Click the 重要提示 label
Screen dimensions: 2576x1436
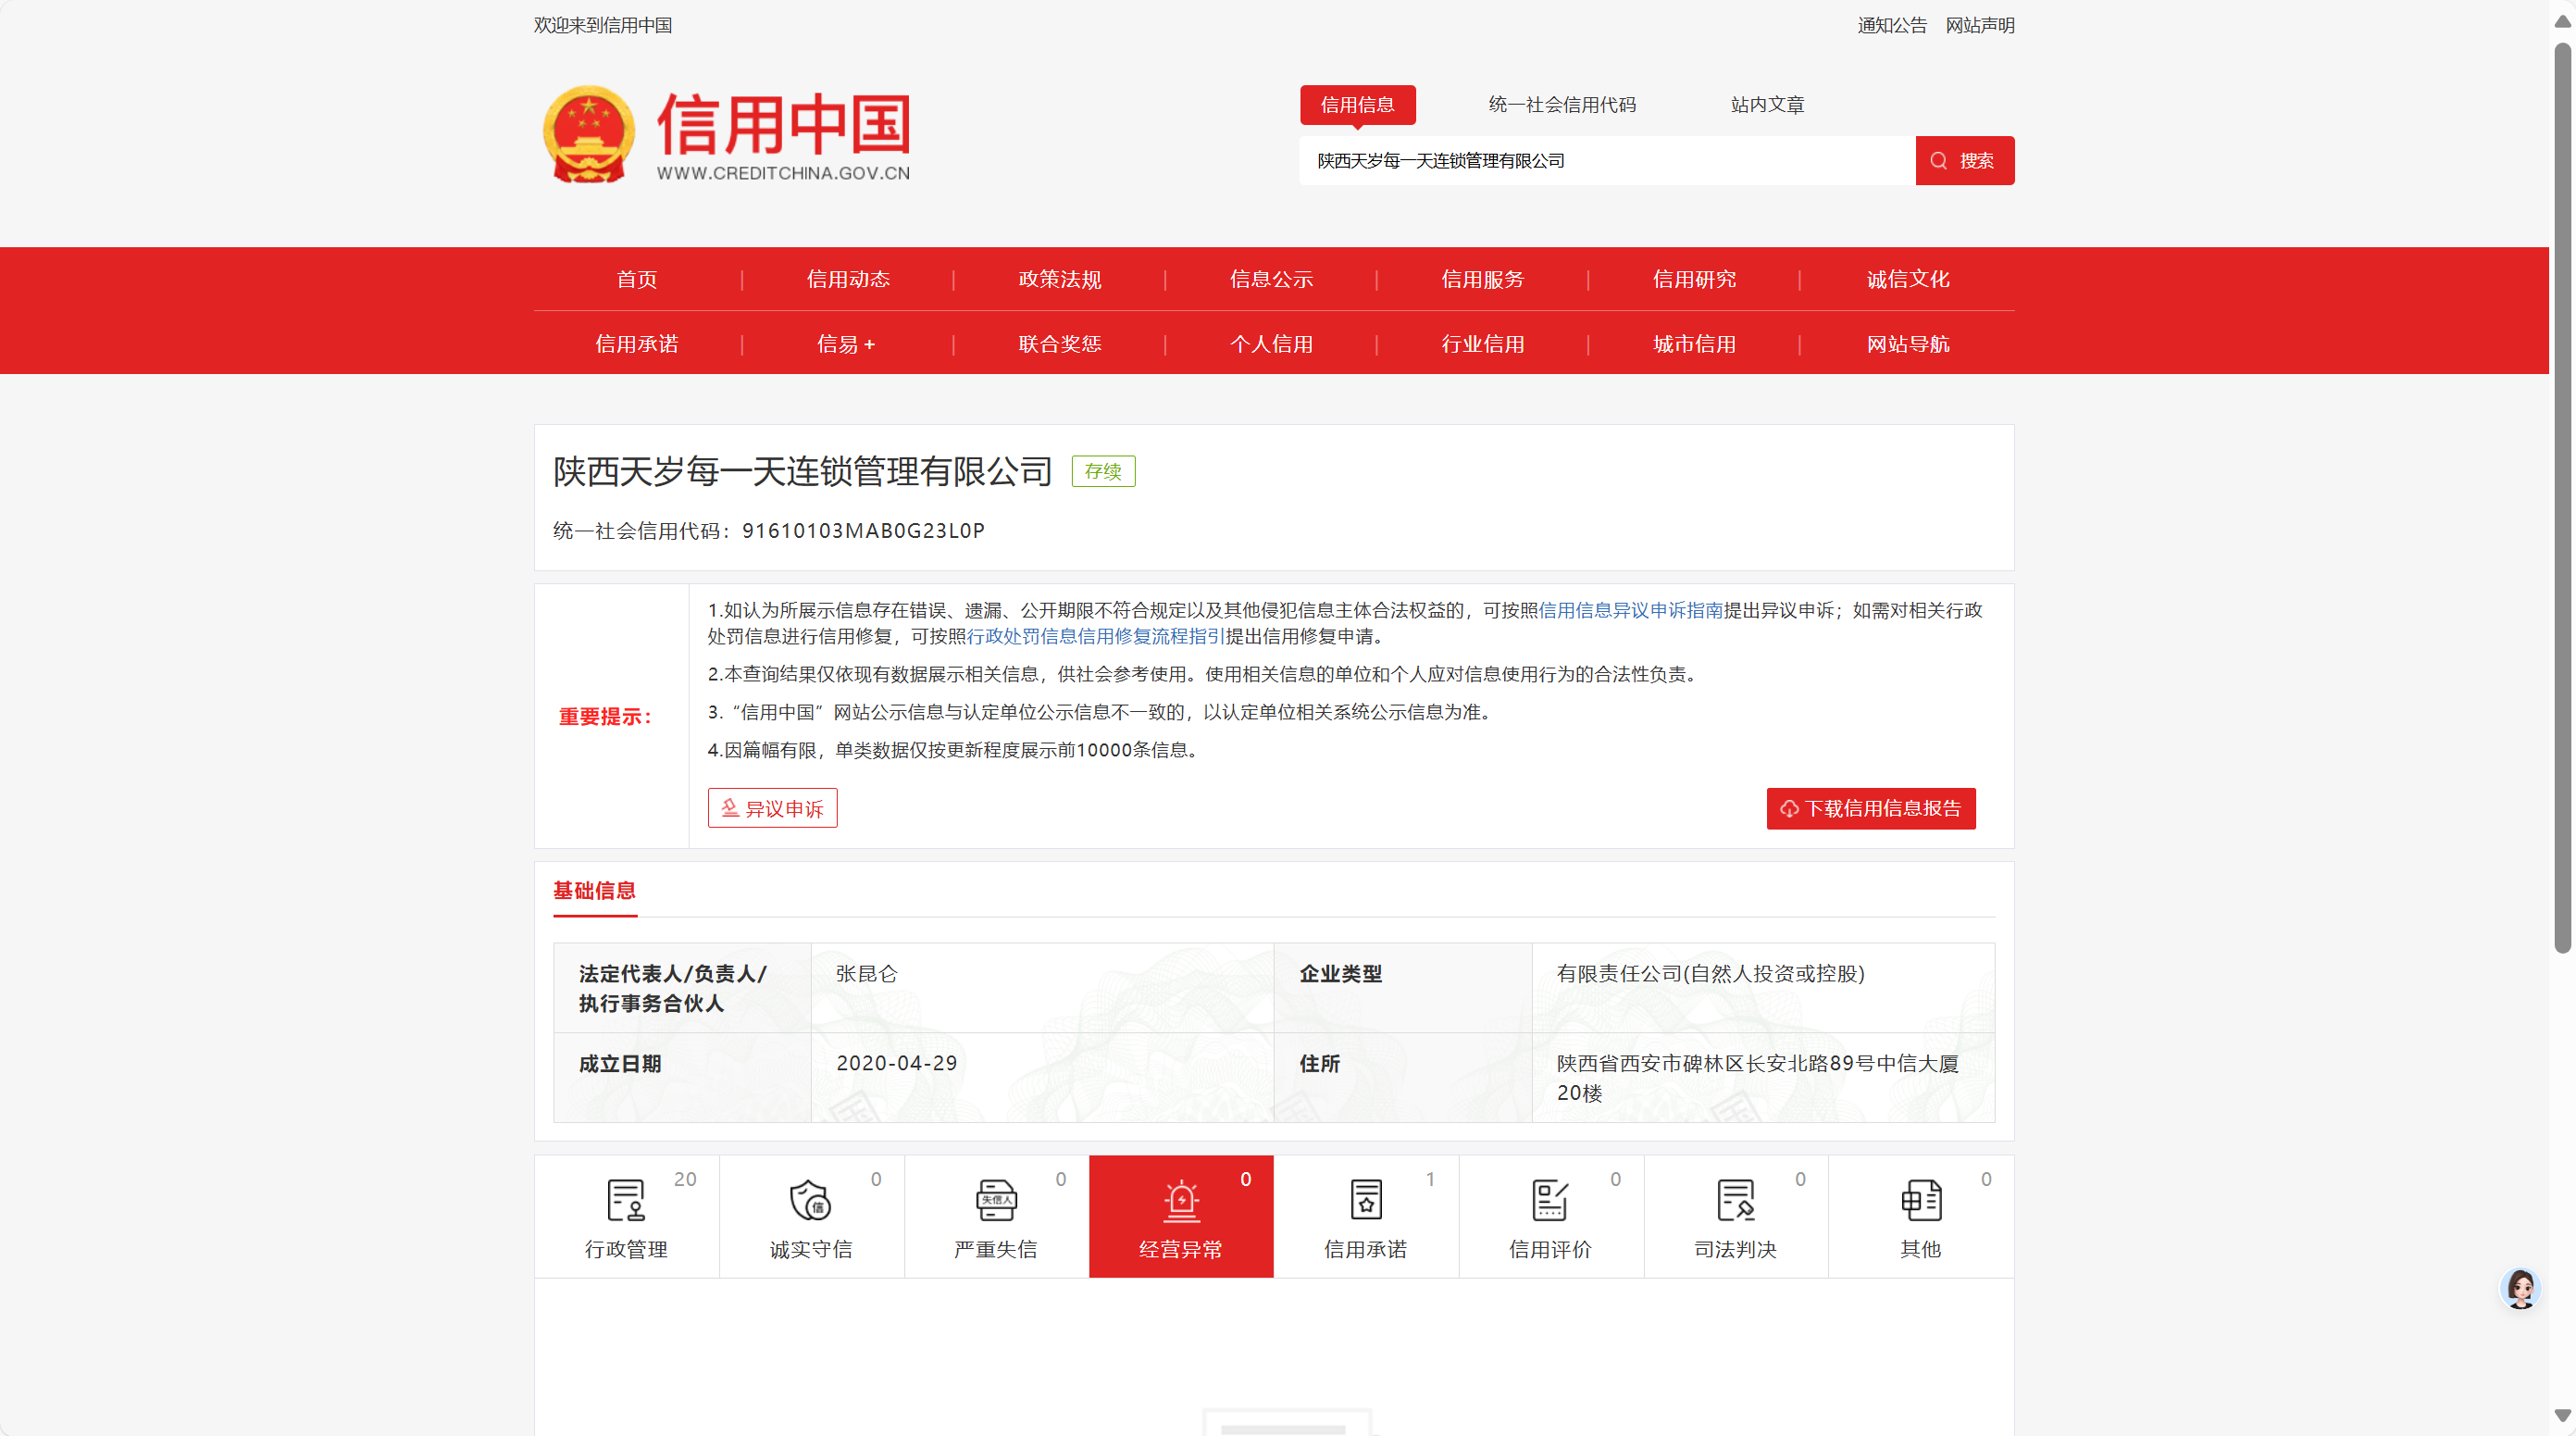(606, 716)
